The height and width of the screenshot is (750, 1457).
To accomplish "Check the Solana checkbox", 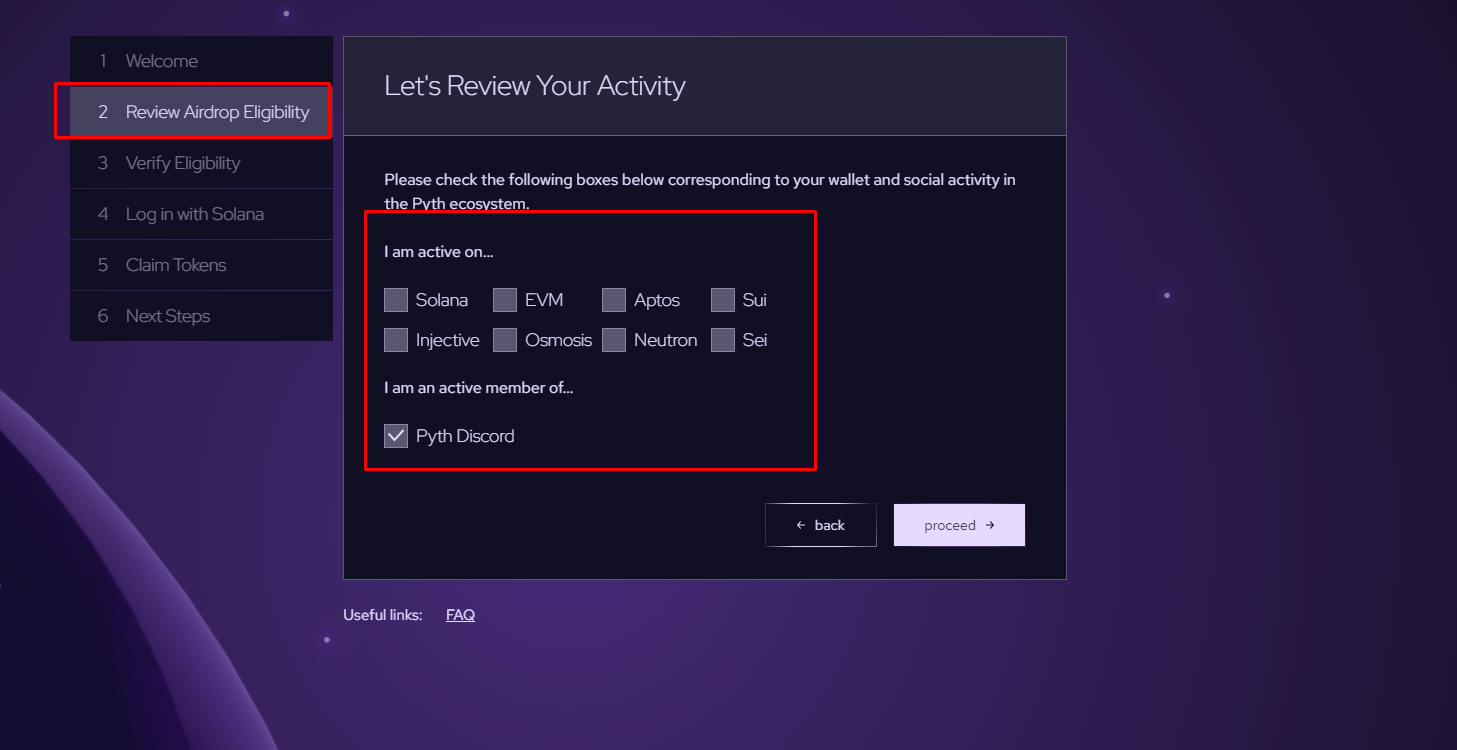I will pyautogui.click(x=396, y=300).
